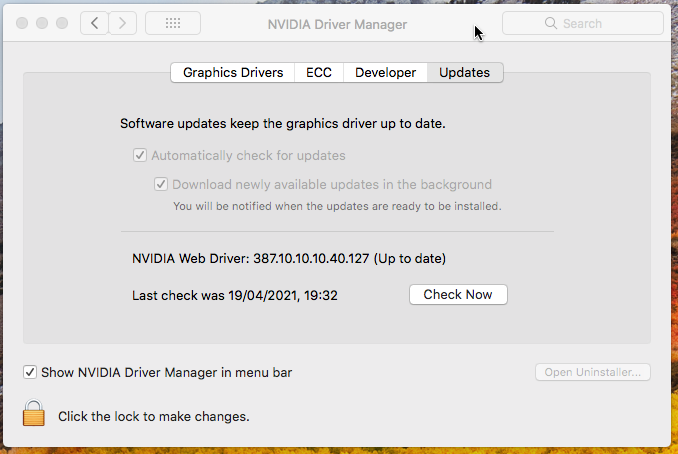Uncheck Show NVIDIA Driver Manager in menu bar
This screenshot has height=454, width=678.
[x=30, y=373]
